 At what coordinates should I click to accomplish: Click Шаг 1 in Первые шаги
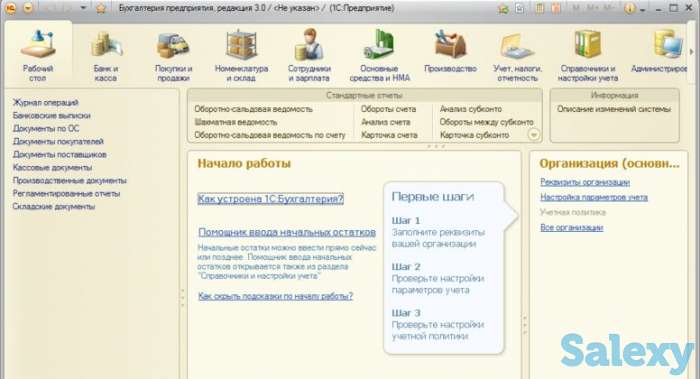click(x=406, y=221)
